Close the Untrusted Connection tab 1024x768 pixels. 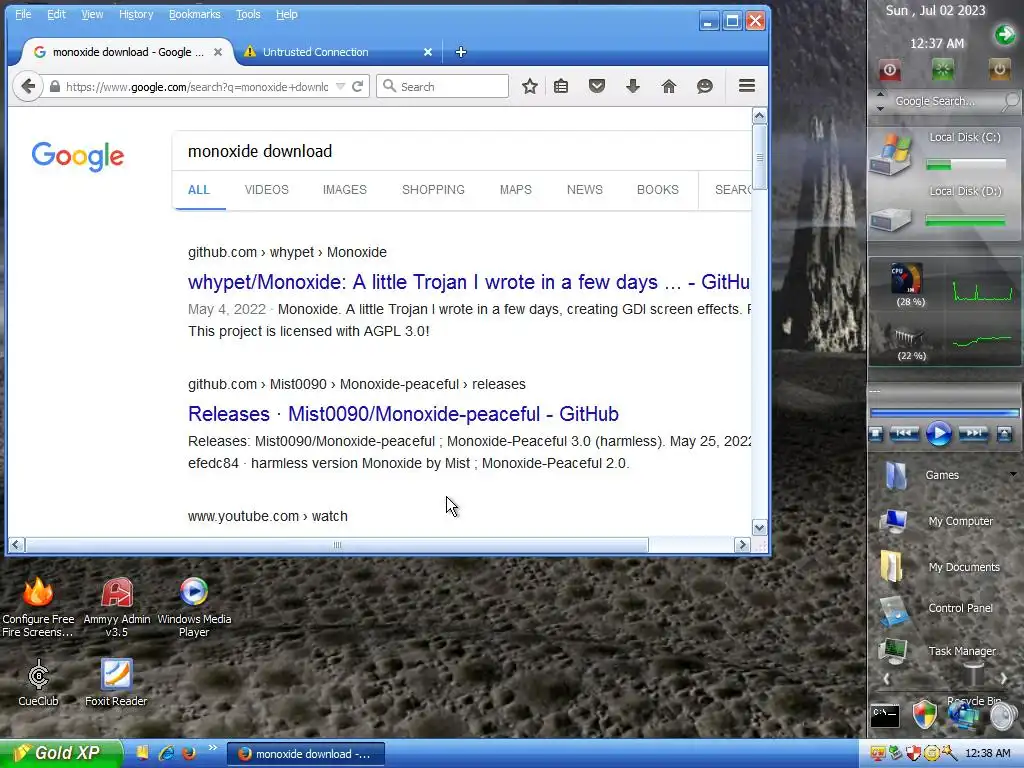[428, 52]
